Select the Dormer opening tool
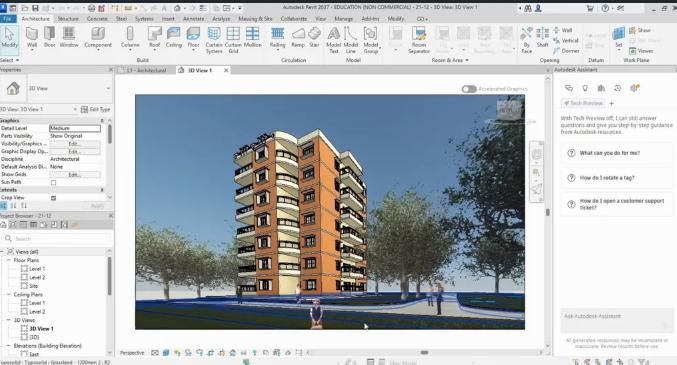The width and height of the screenshot is (677, 365). (566, 51)
